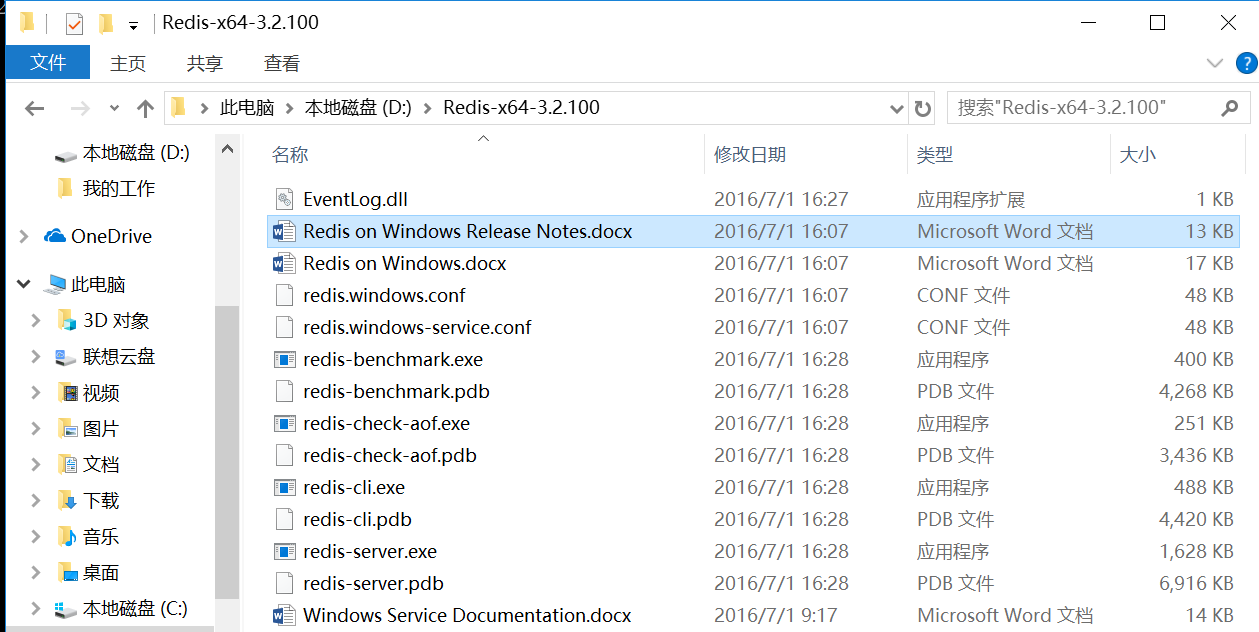Go back using the left arrow
1259x632 pixels.
[x=35, y=108]
